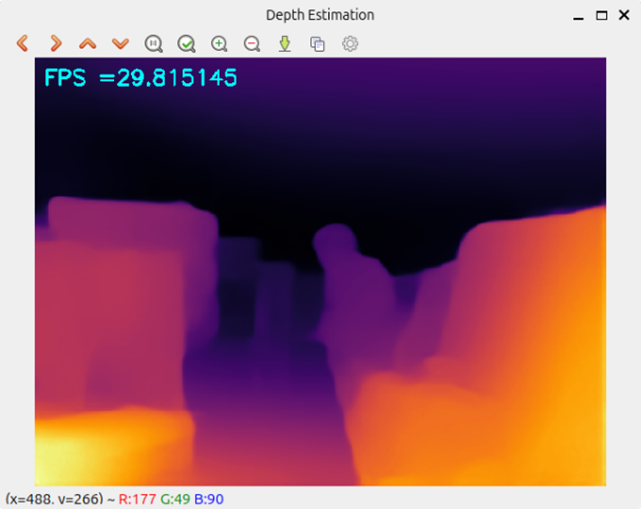Image resolution: width=641 pixels, height=509 pixels.
Task: Click the pixel coordinates in status bar
Action: [54, 499]
